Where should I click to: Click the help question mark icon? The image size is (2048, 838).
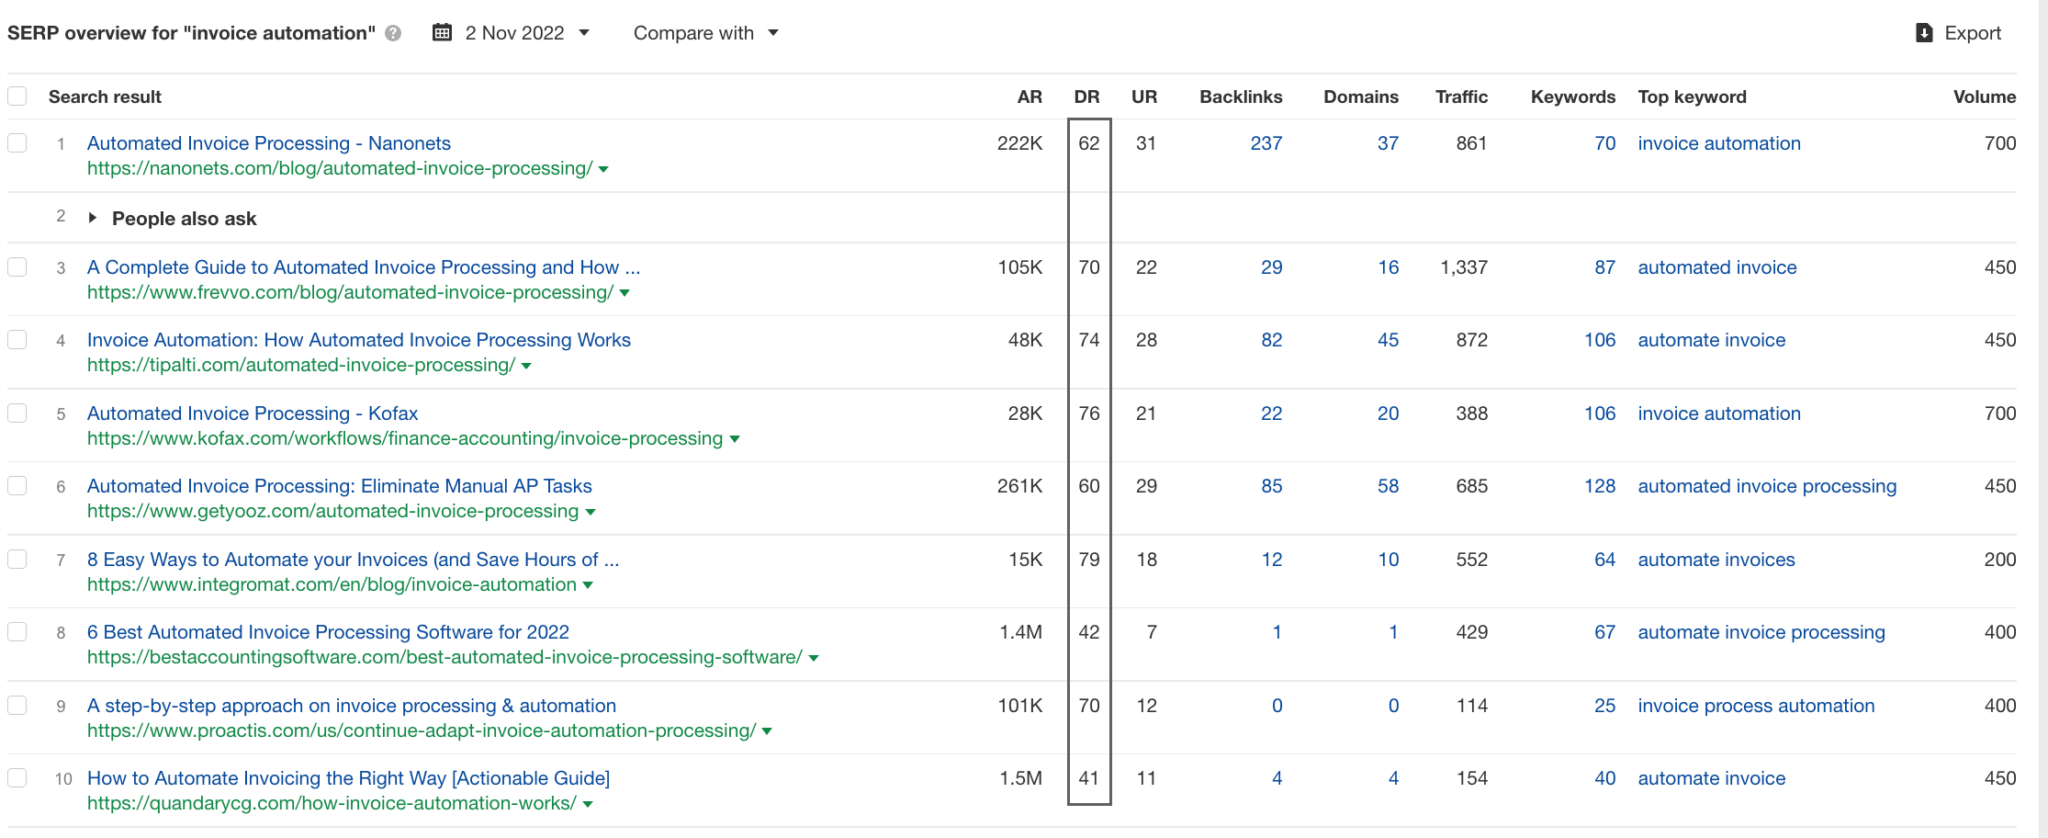pos(393,33)
